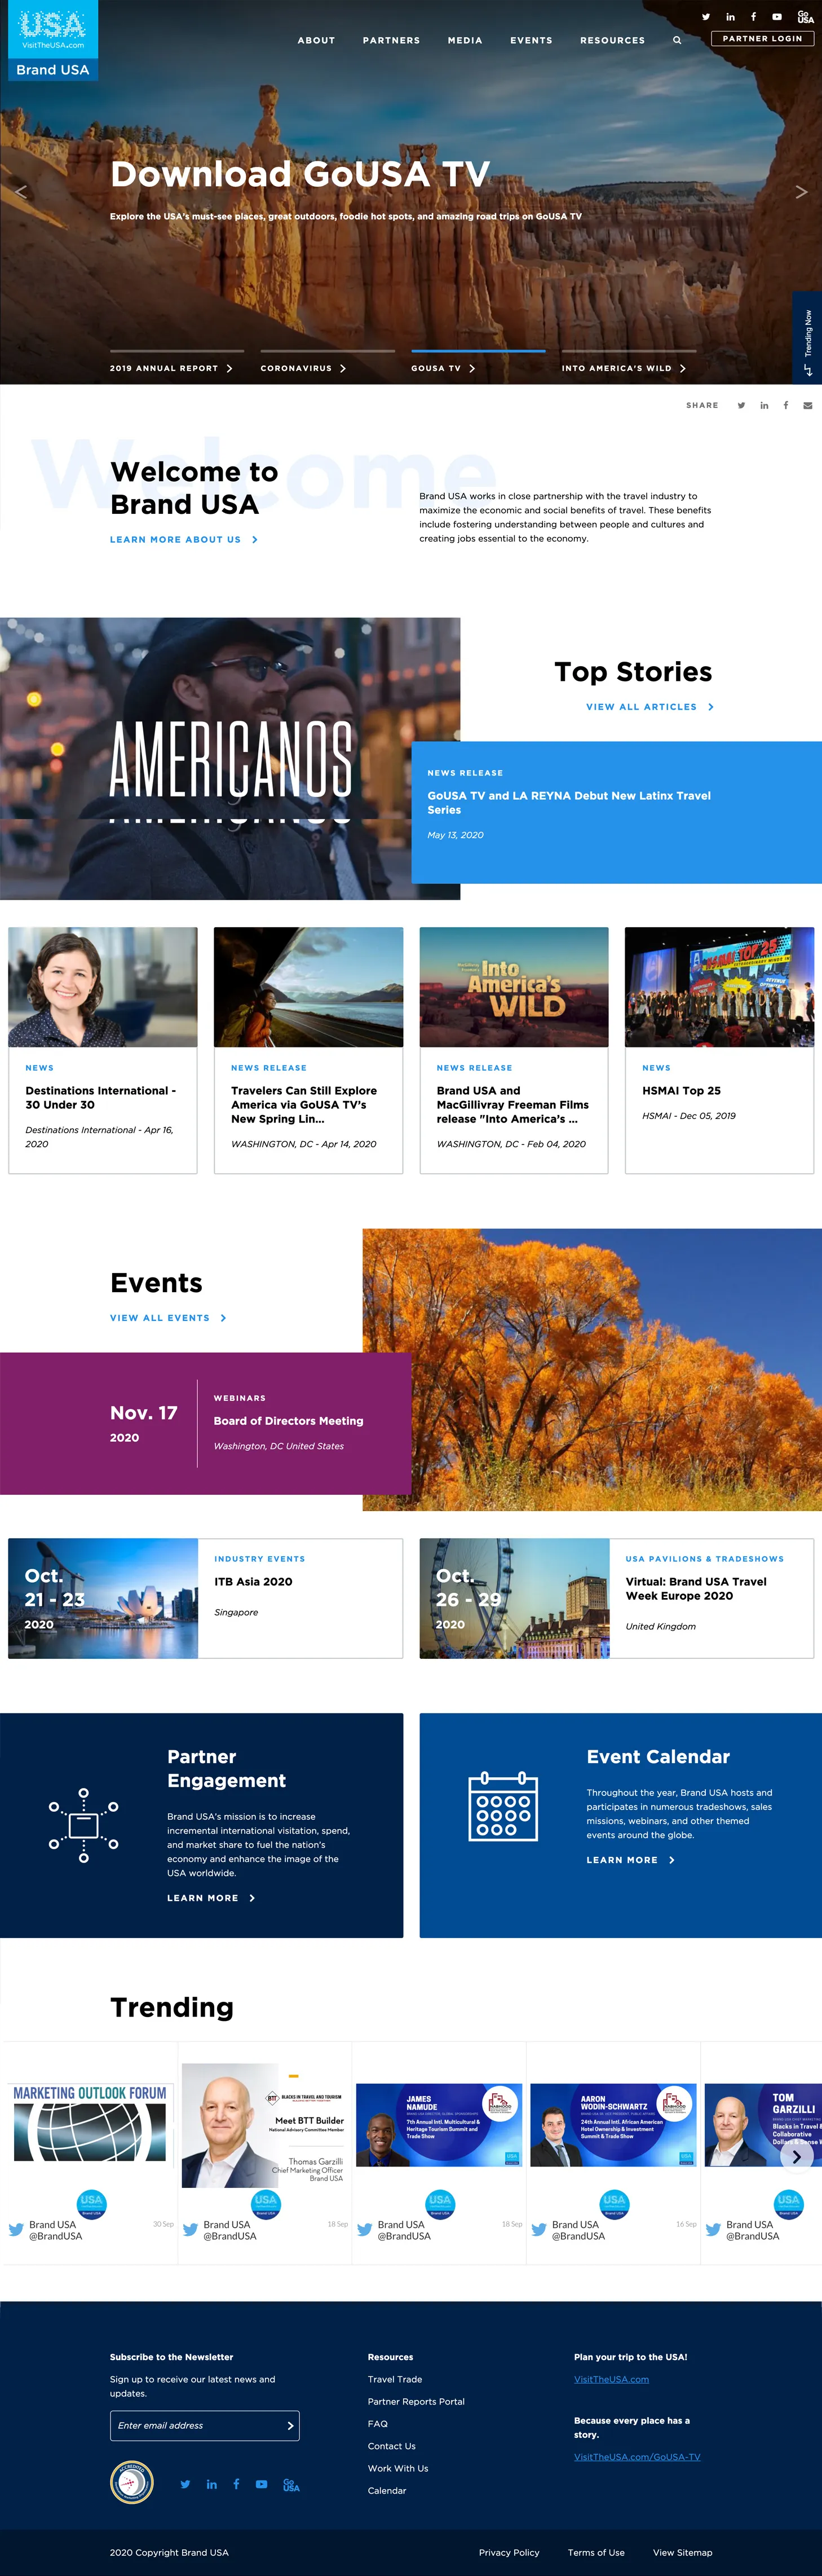Go to next hero slide arrow

800,192
